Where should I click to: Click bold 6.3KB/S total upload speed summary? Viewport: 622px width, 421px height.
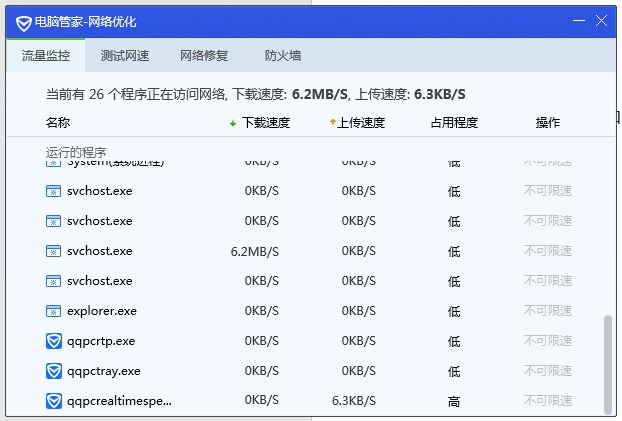click(x=440, y=94)
